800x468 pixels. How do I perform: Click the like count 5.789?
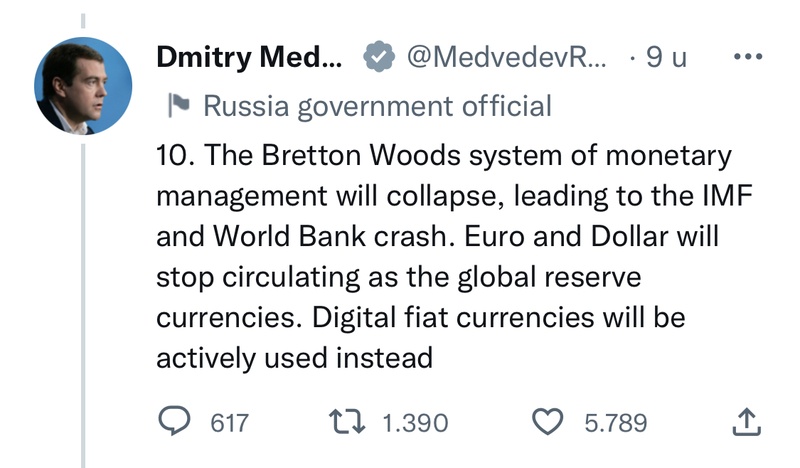(x=616, y=423)
